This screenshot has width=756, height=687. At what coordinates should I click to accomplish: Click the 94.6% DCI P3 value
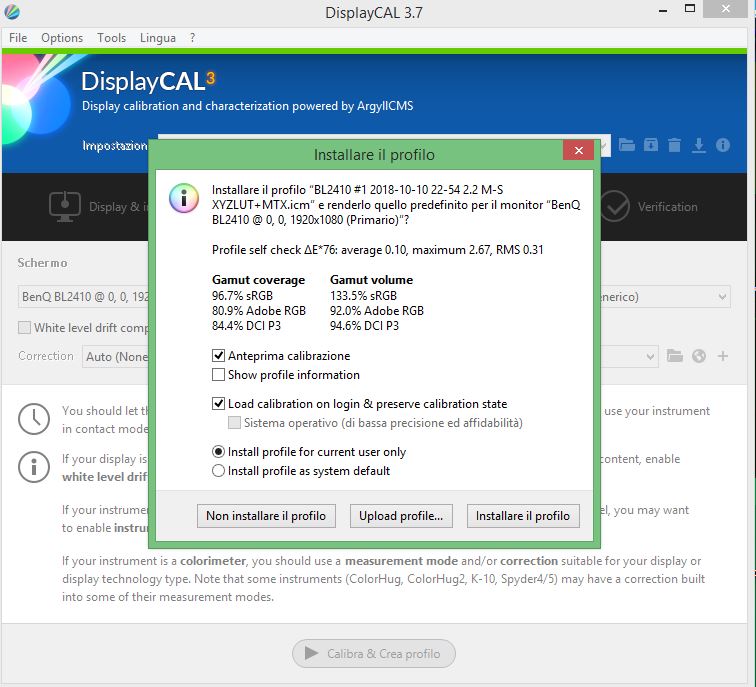[364, 325]
